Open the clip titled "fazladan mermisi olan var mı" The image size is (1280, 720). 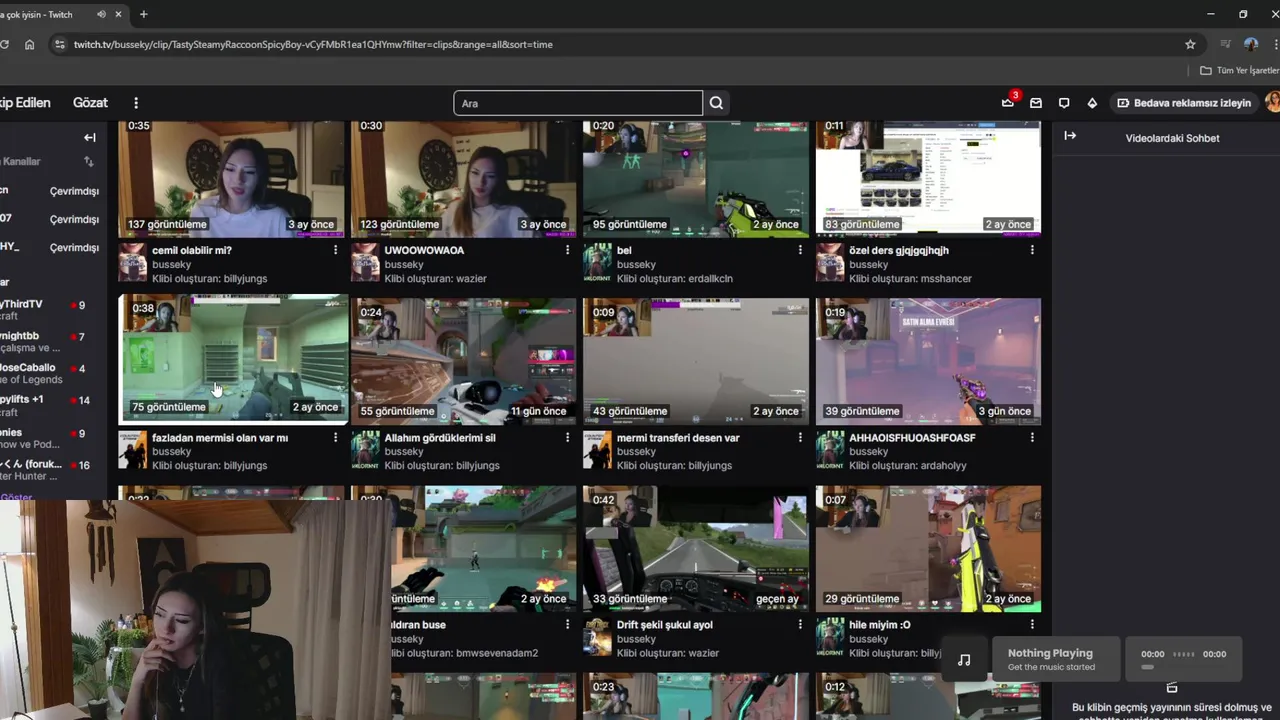[220, 438]
